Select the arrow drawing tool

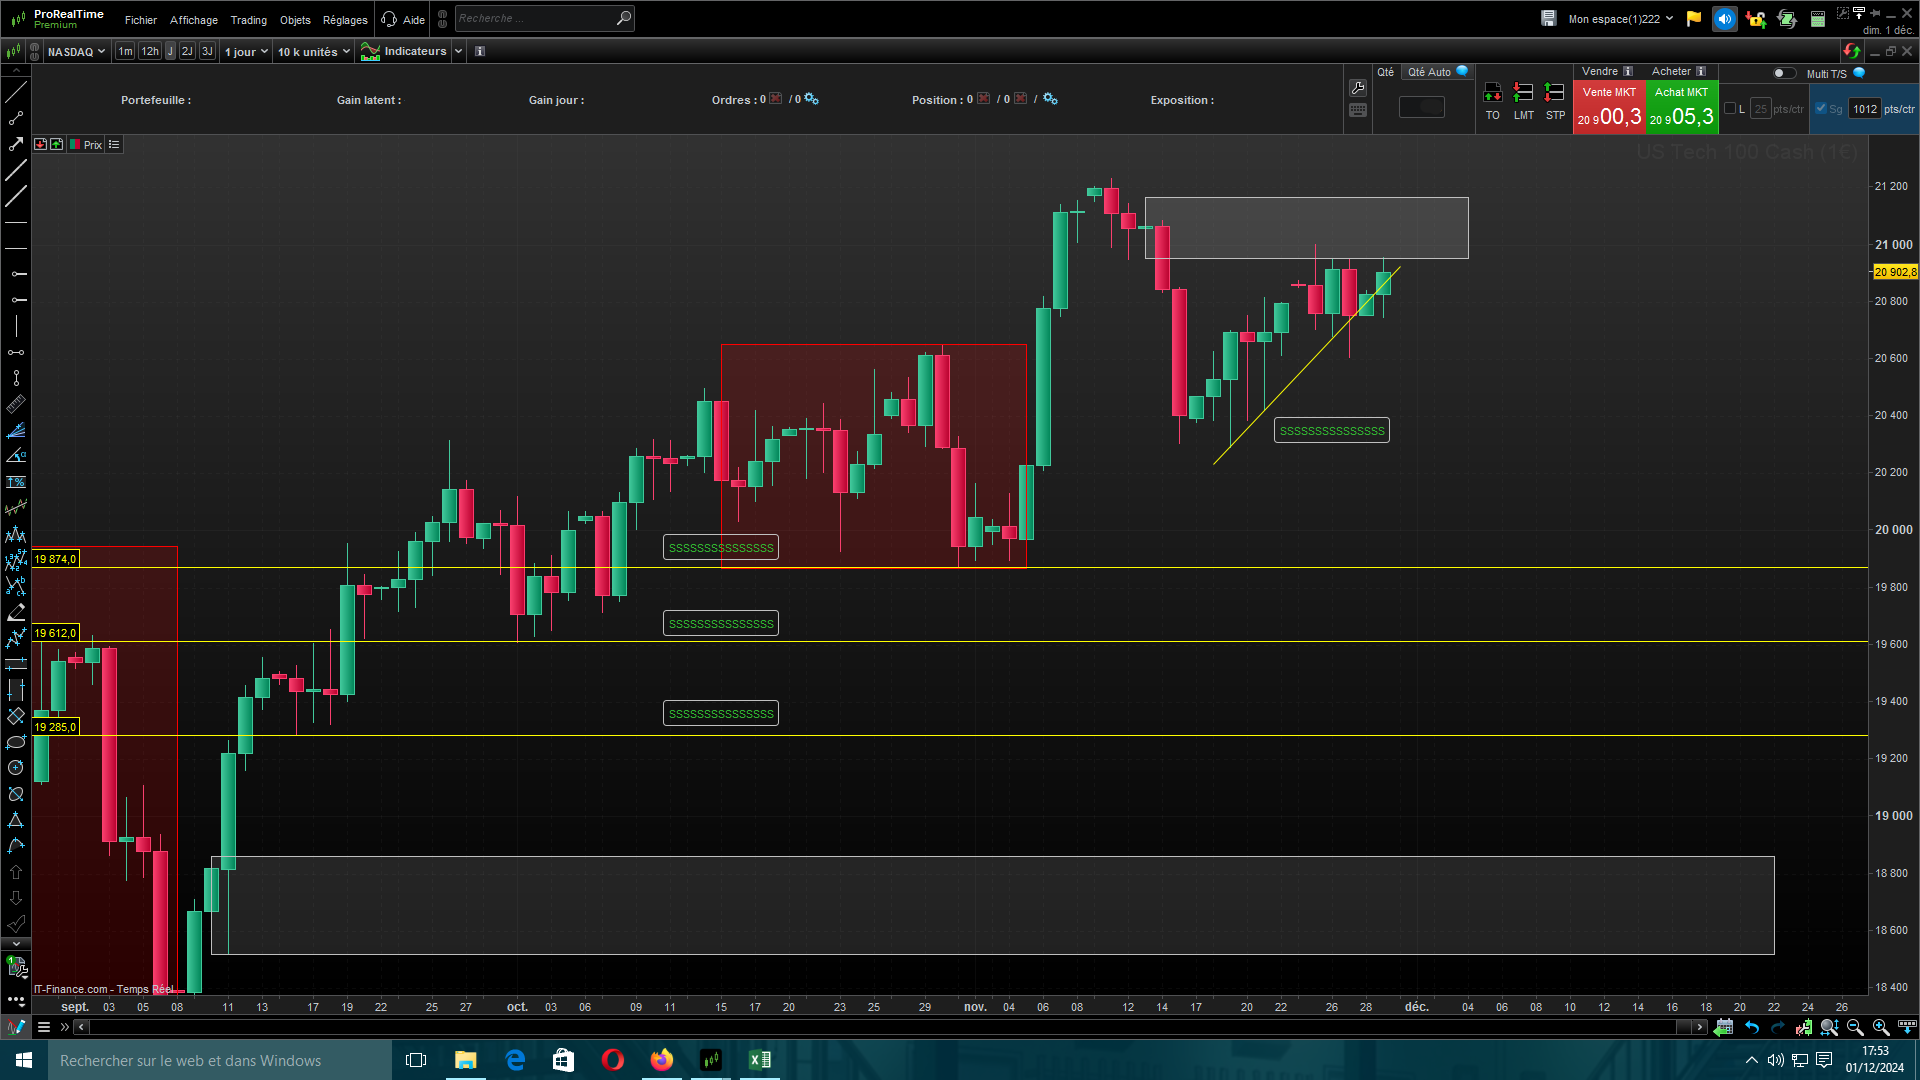click(x=16, y=144)
